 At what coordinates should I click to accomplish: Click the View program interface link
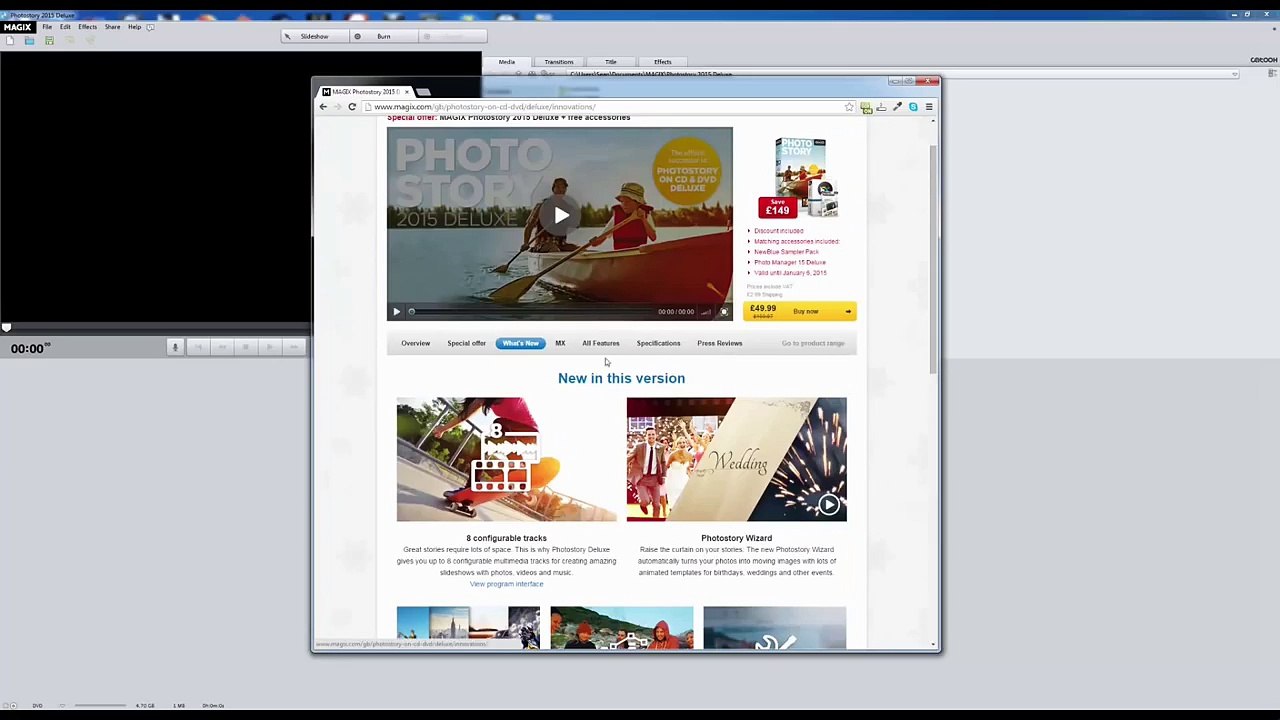[506, 584]
